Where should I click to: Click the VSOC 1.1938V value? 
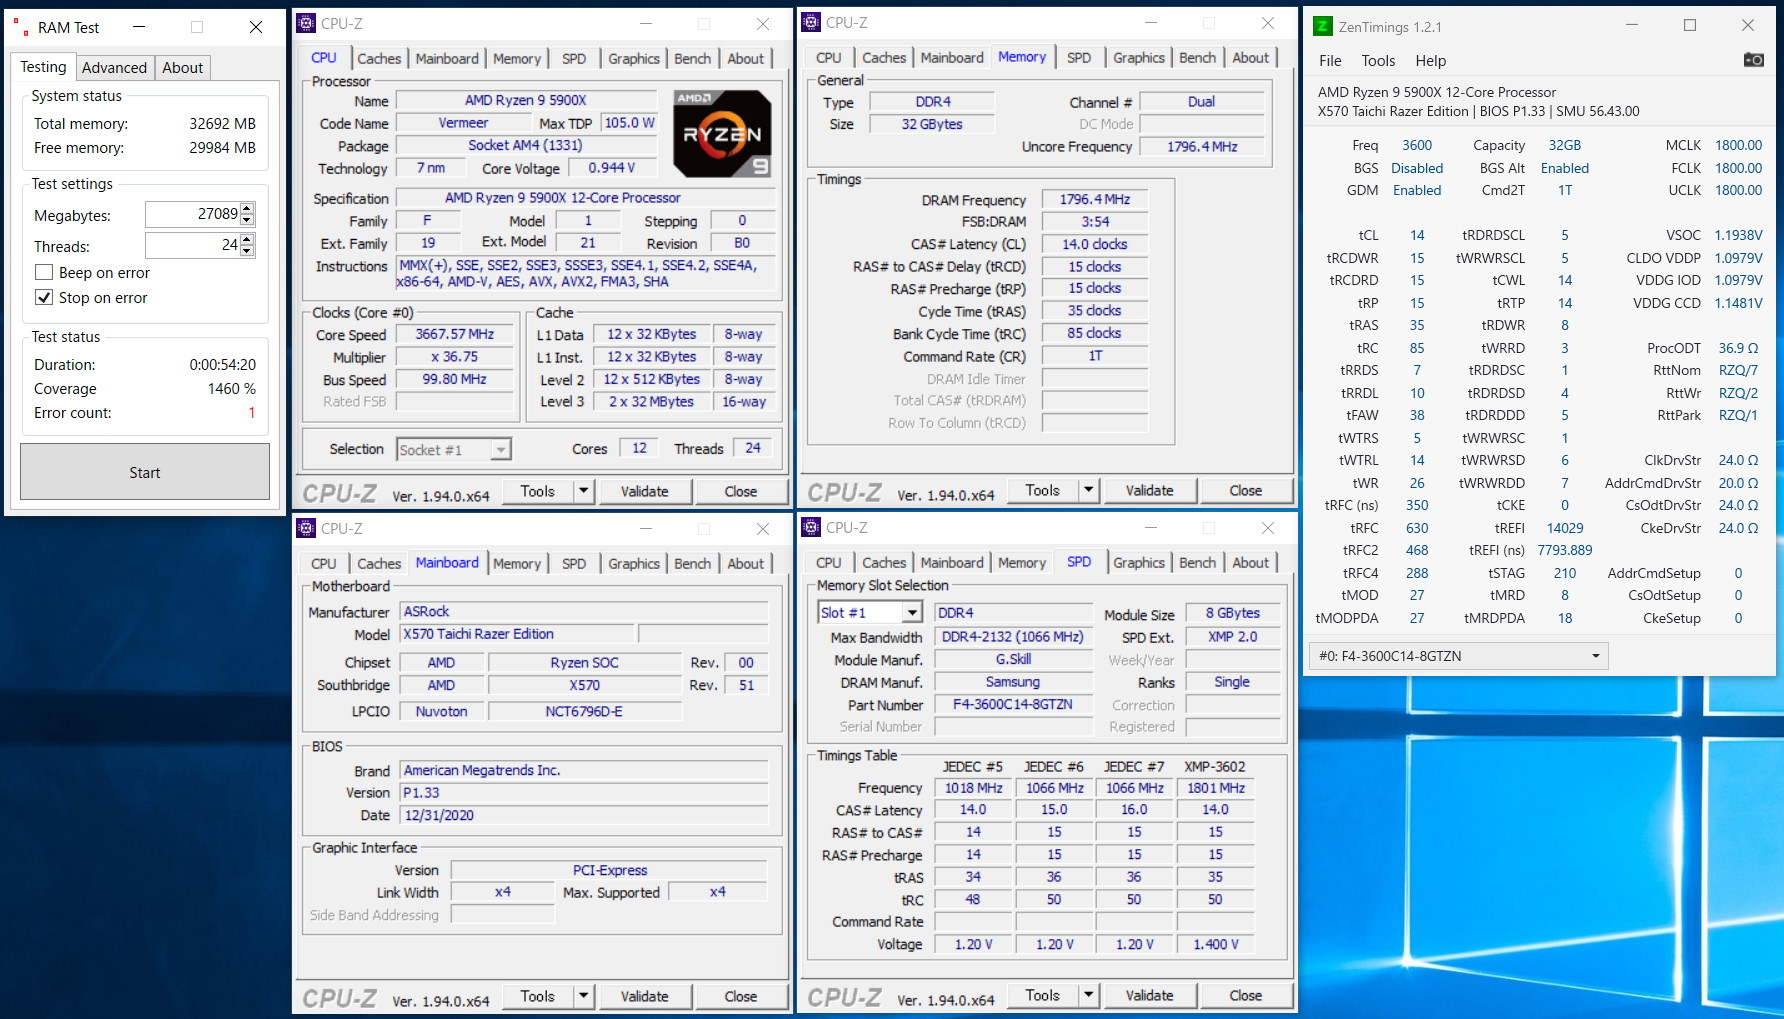tap(1738, 235)
